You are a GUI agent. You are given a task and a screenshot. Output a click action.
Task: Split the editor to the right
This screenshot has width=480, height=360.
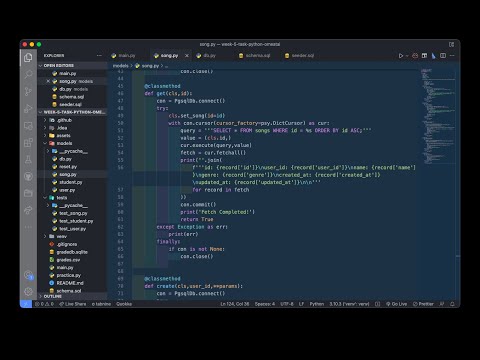[443, 56]
